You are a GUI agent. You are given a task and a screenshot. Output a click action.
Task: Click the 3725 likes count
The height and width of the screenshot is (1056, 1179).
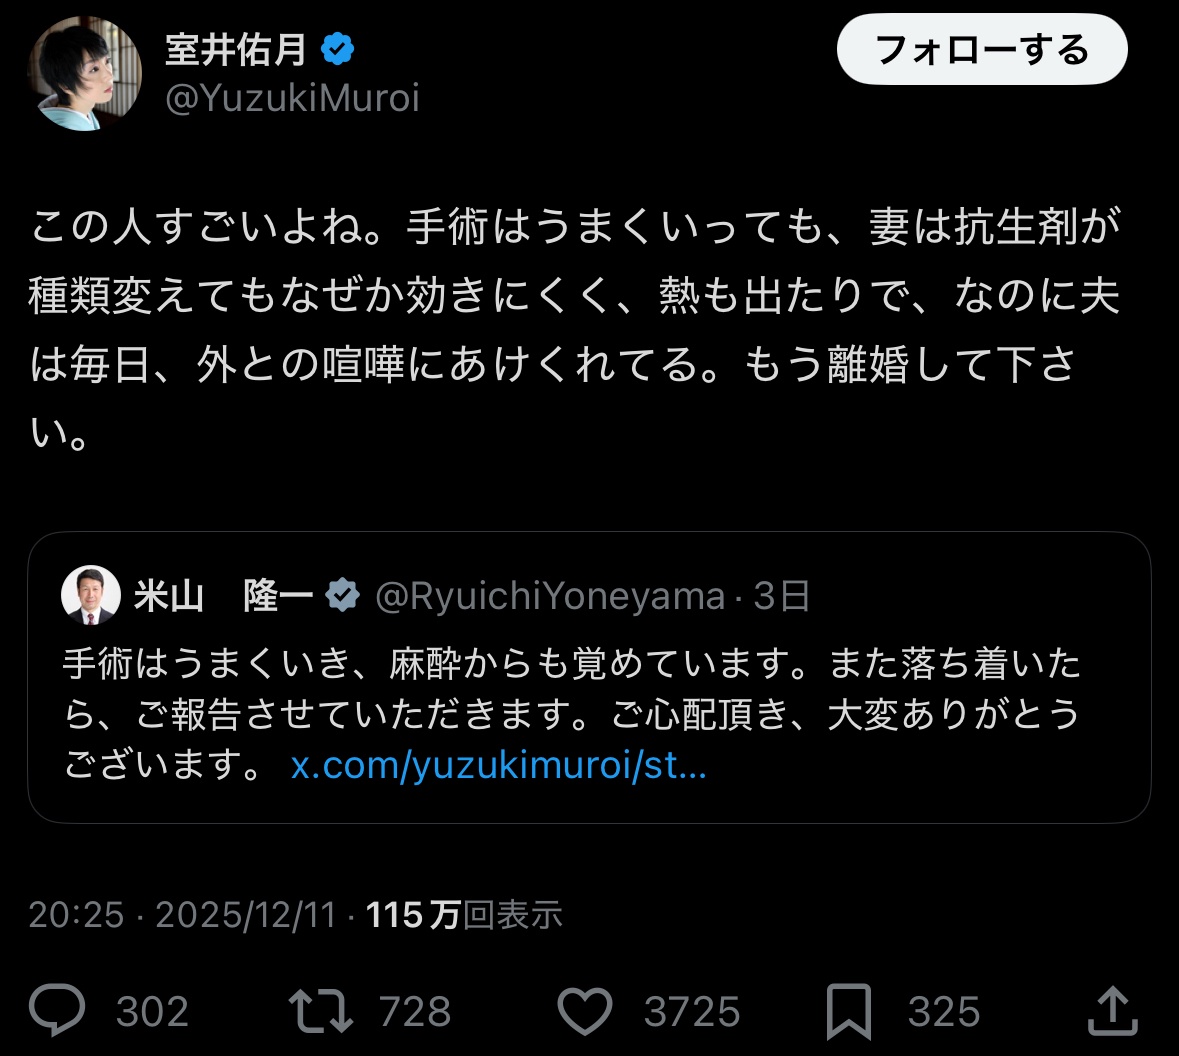[x=692, y=1011]
